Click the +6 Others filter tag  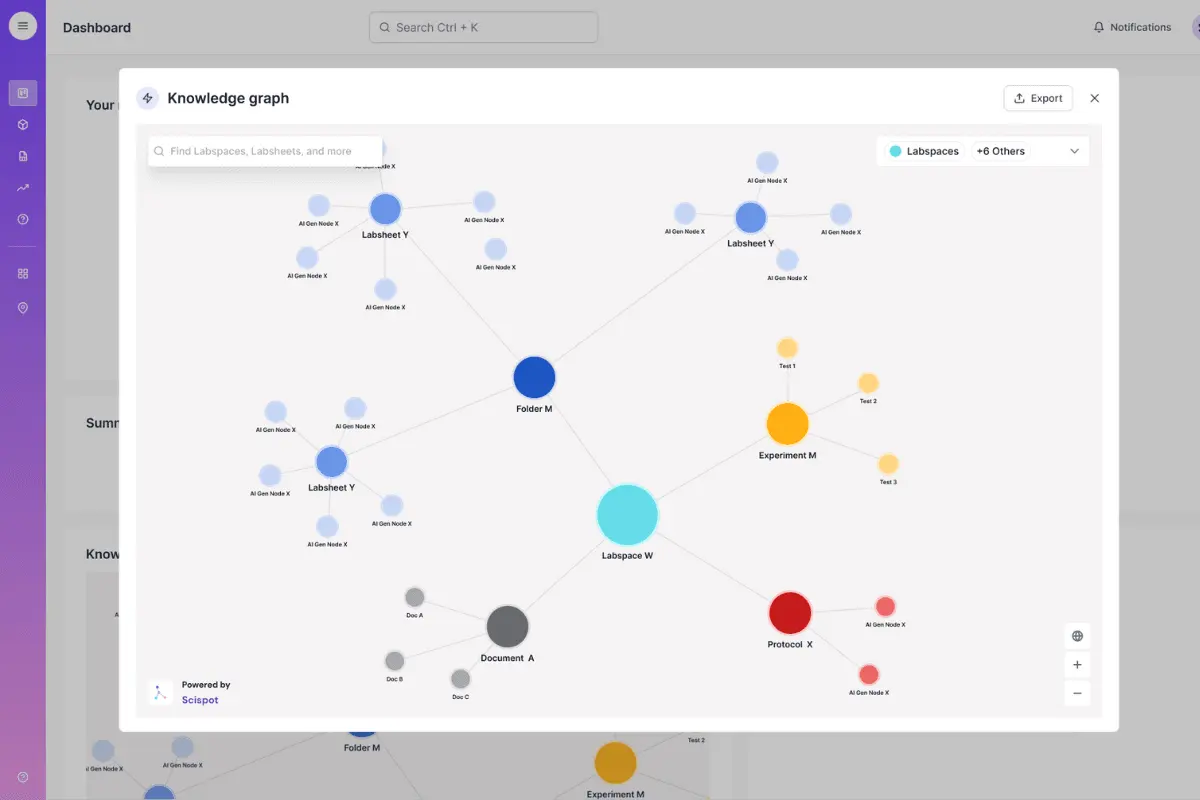tap(1001, 151)
